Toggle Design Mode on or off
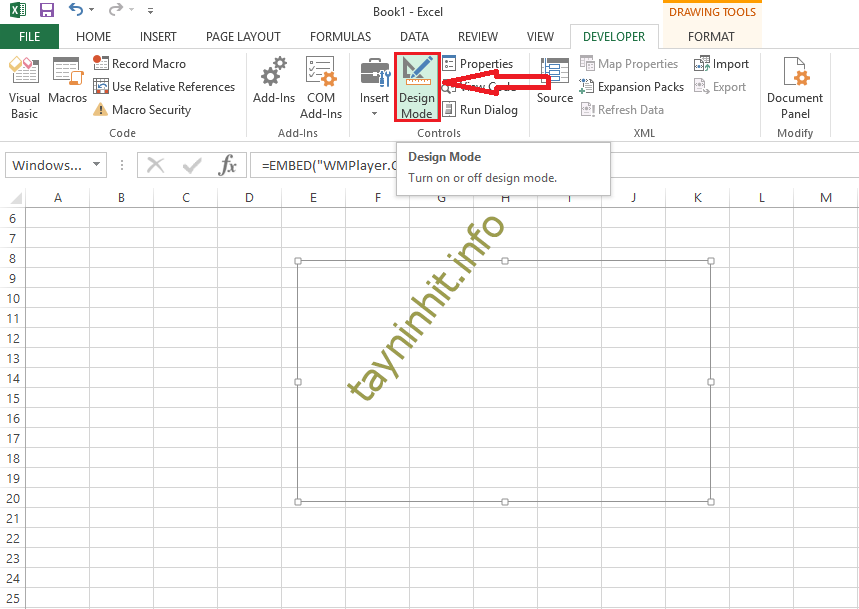The width and height of the screenshot is (859, 609). (417, 87)
